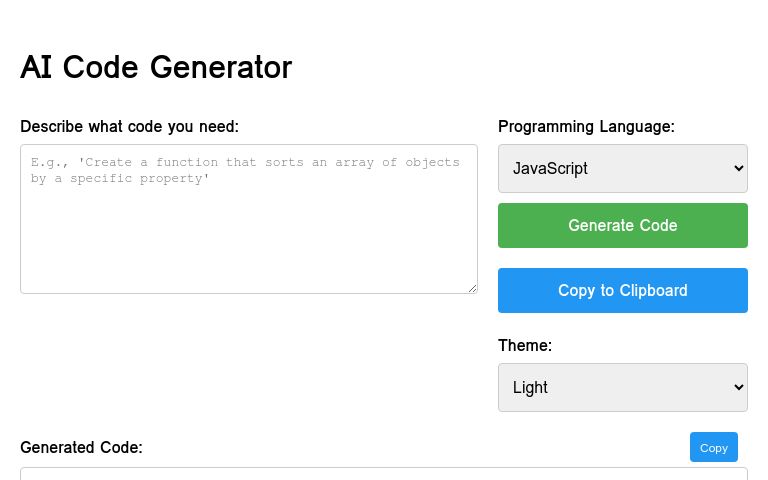Click small Copy button beside Generated Code
768x480 pixels.
point(713,447)
